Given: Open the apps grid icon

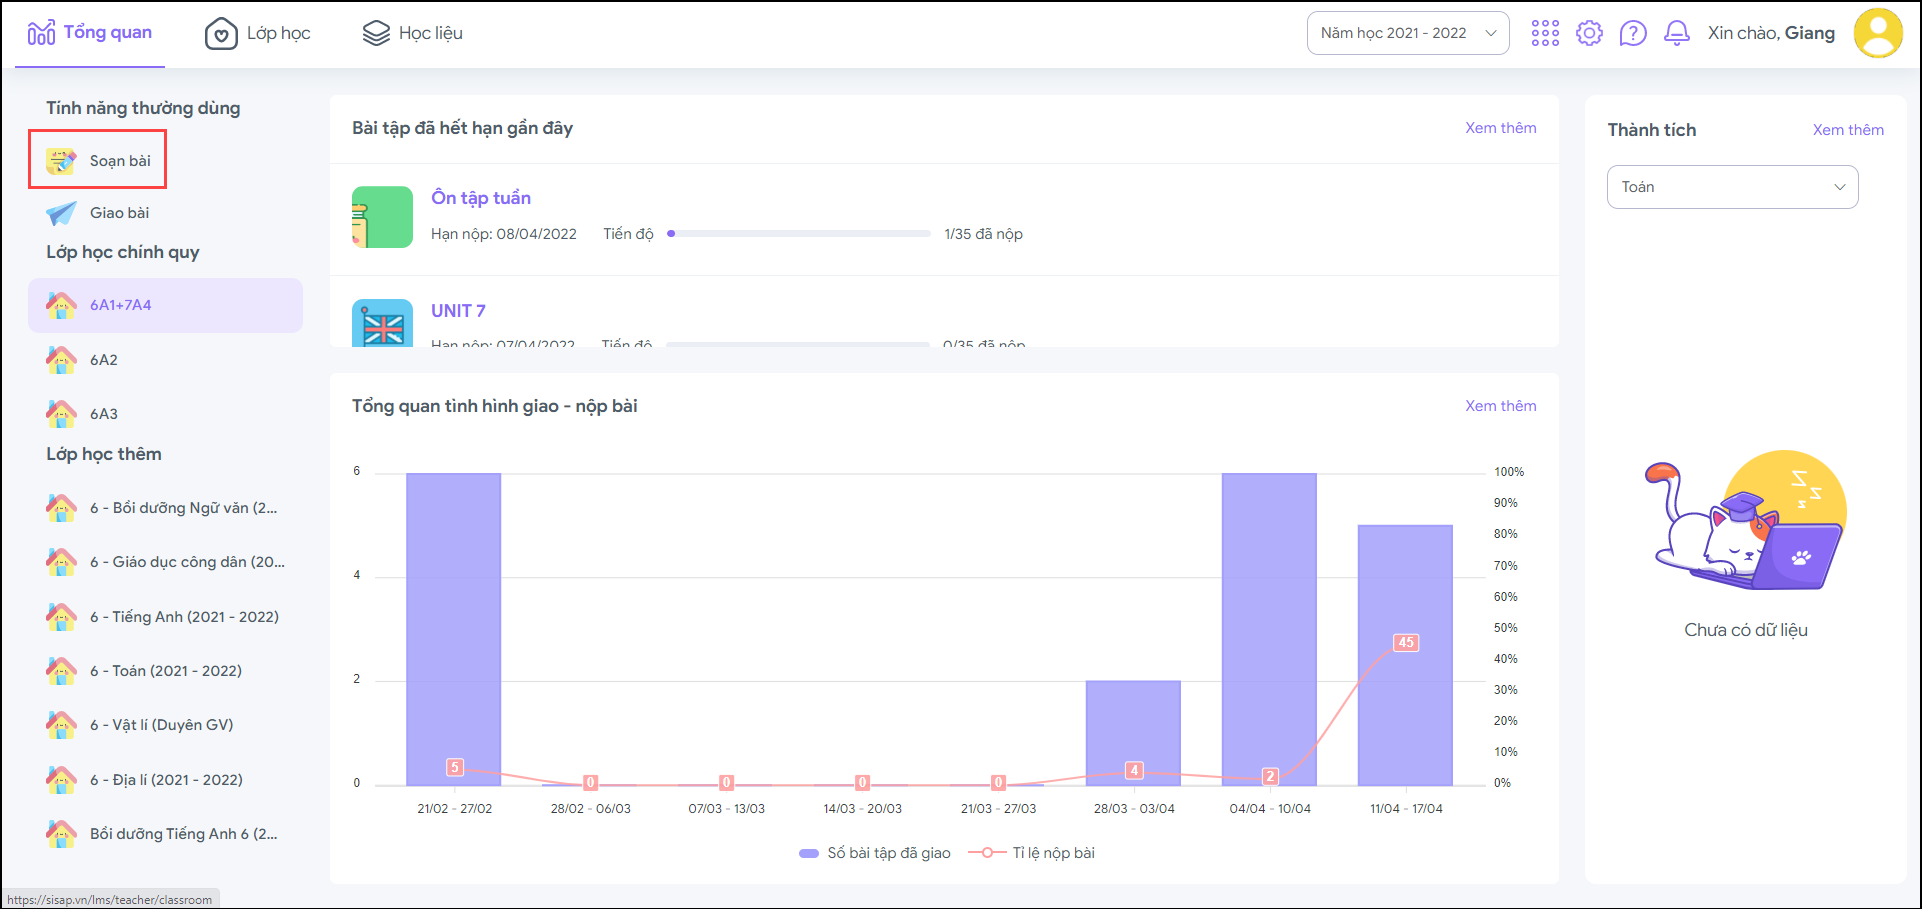Looking at the screenshot, I should click(x=1545, y=33).
